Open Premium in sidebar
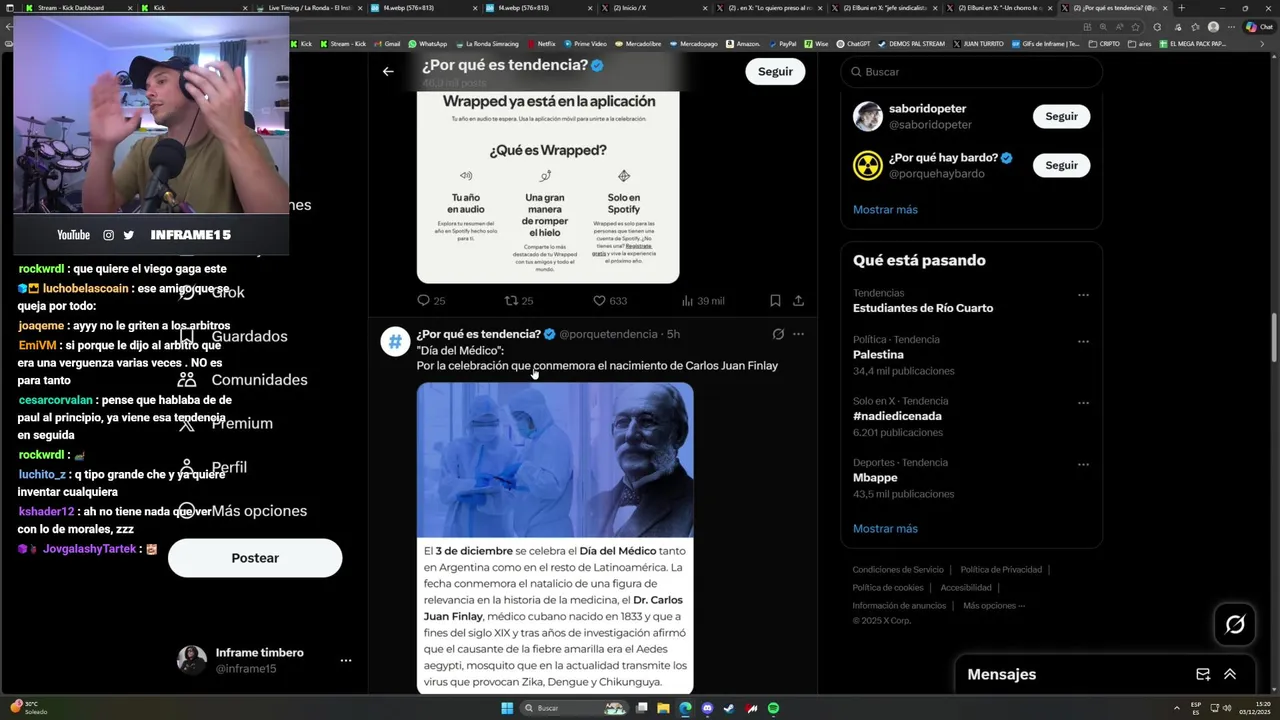Viewport: 1280px width, 720px height. [x=226, y=423]
